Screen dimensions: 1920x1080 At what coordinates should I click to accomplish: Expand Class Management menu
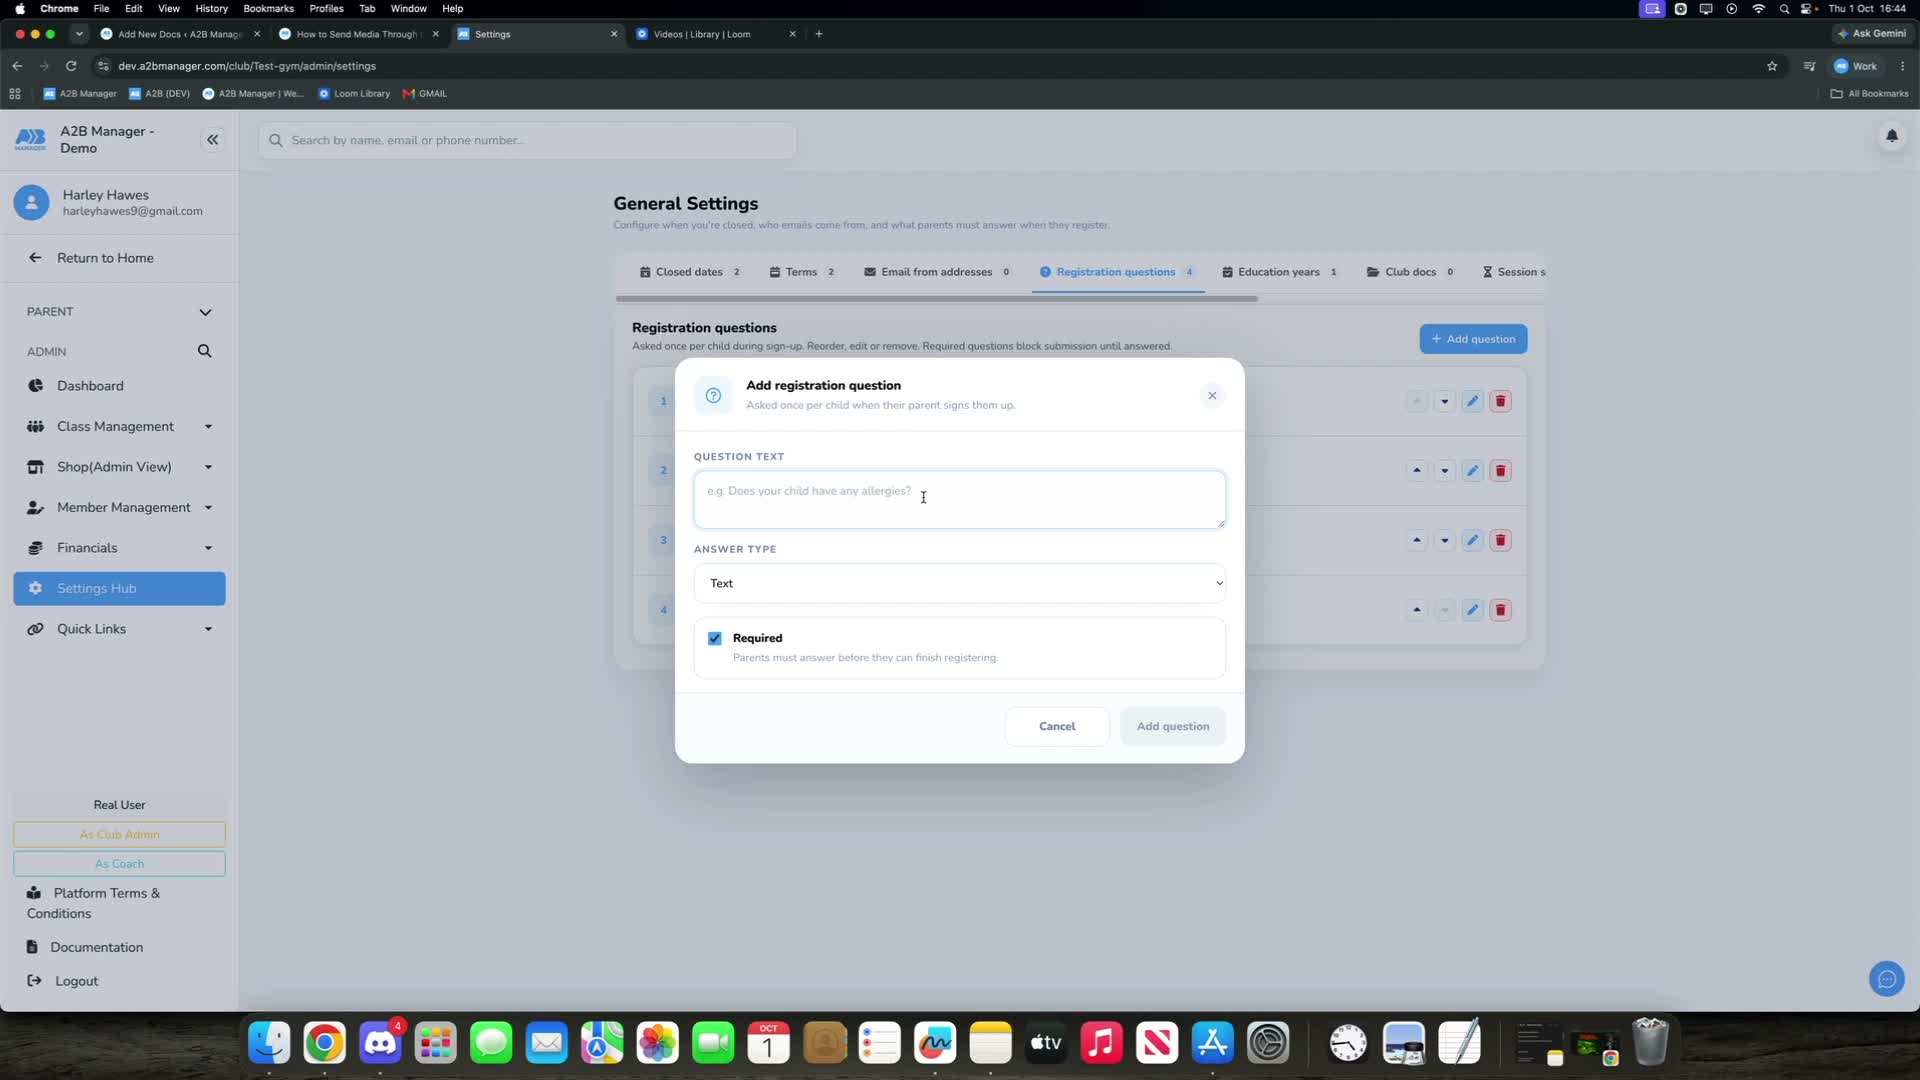click(x=119, y=427)
